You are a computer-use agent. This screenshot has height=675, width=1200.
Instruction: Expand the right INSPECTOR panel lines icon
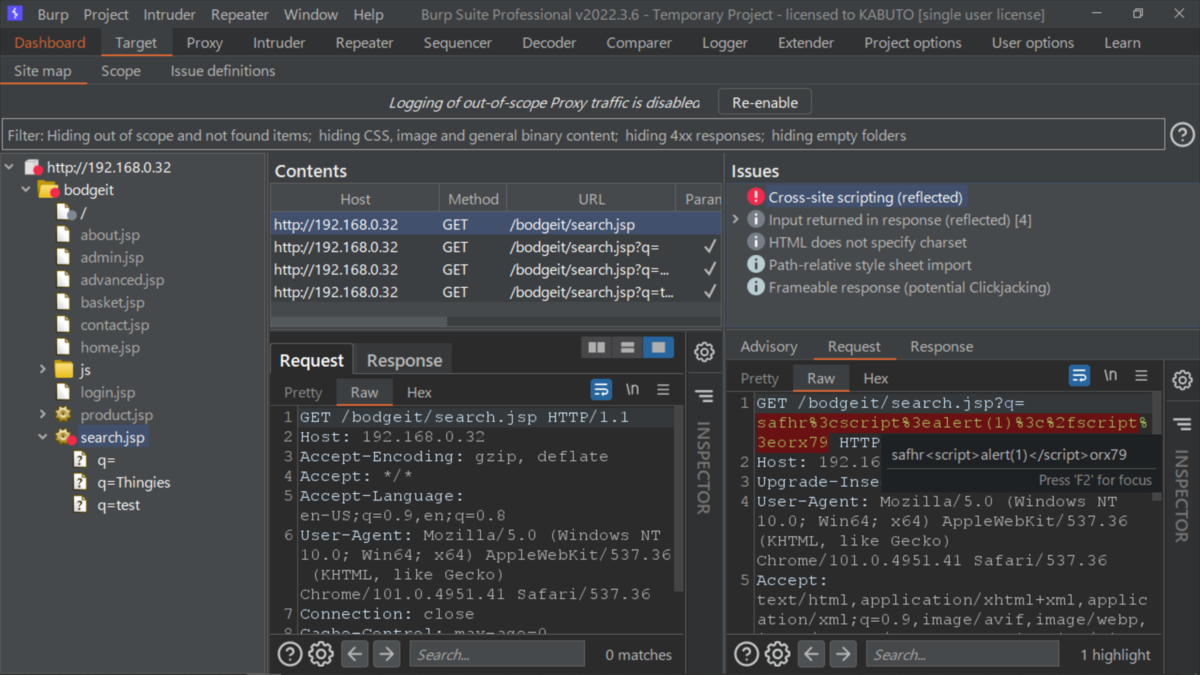pyautogui.click(x=1182, y=424)
